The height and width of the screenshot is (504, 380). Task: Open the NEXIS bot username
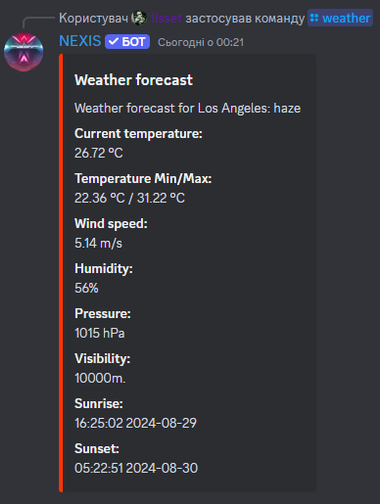(80, 41)
